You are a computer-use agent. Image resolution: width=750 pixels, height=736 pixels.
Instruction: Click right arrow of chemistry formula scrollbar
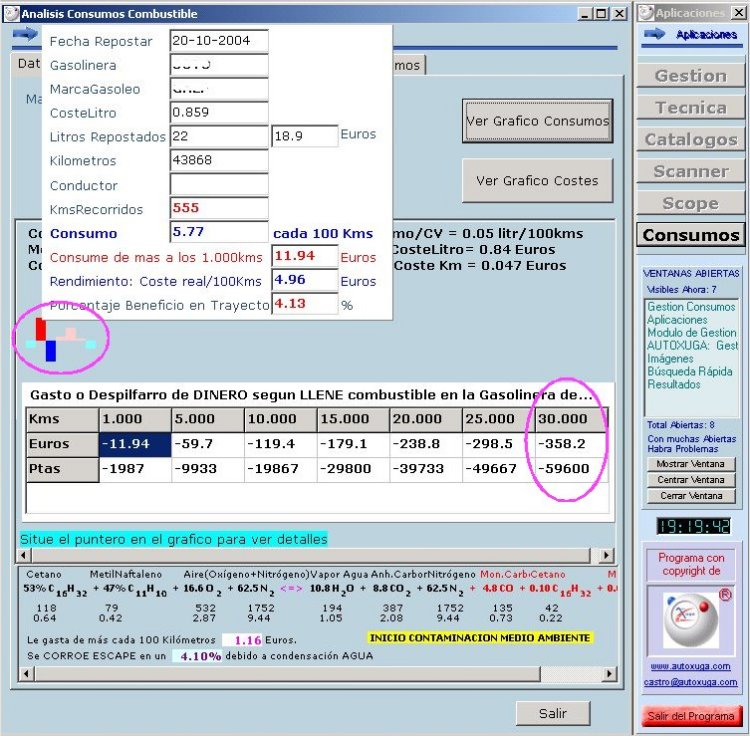click(608, 674)
